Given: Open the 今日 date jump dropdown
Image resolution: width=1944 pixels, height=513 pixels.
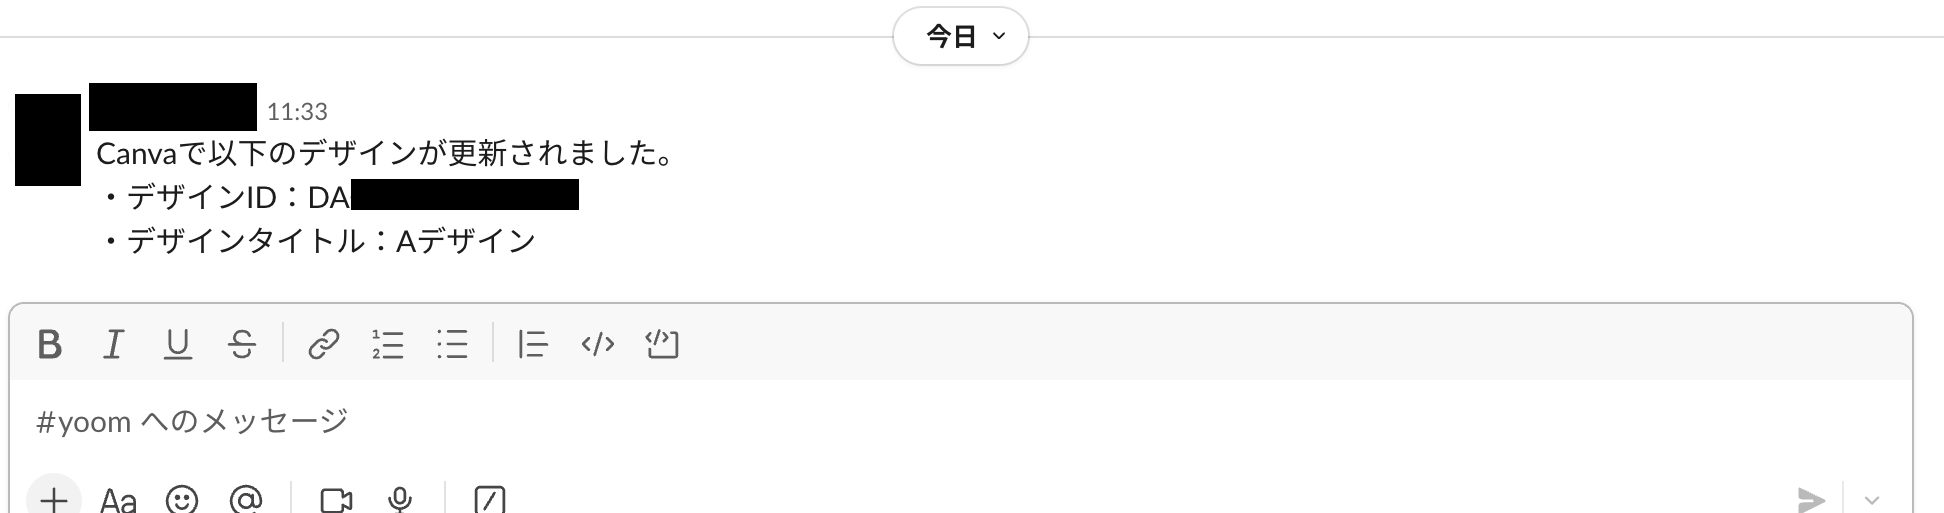Looking at the screenshot, I should click(961, 37).
